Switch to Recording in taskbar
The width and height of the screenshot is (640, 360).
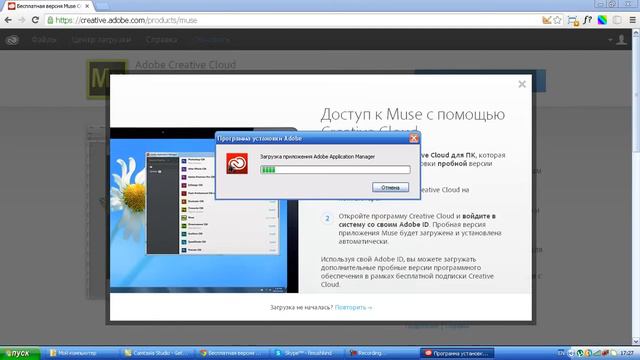tap(382, 353)
